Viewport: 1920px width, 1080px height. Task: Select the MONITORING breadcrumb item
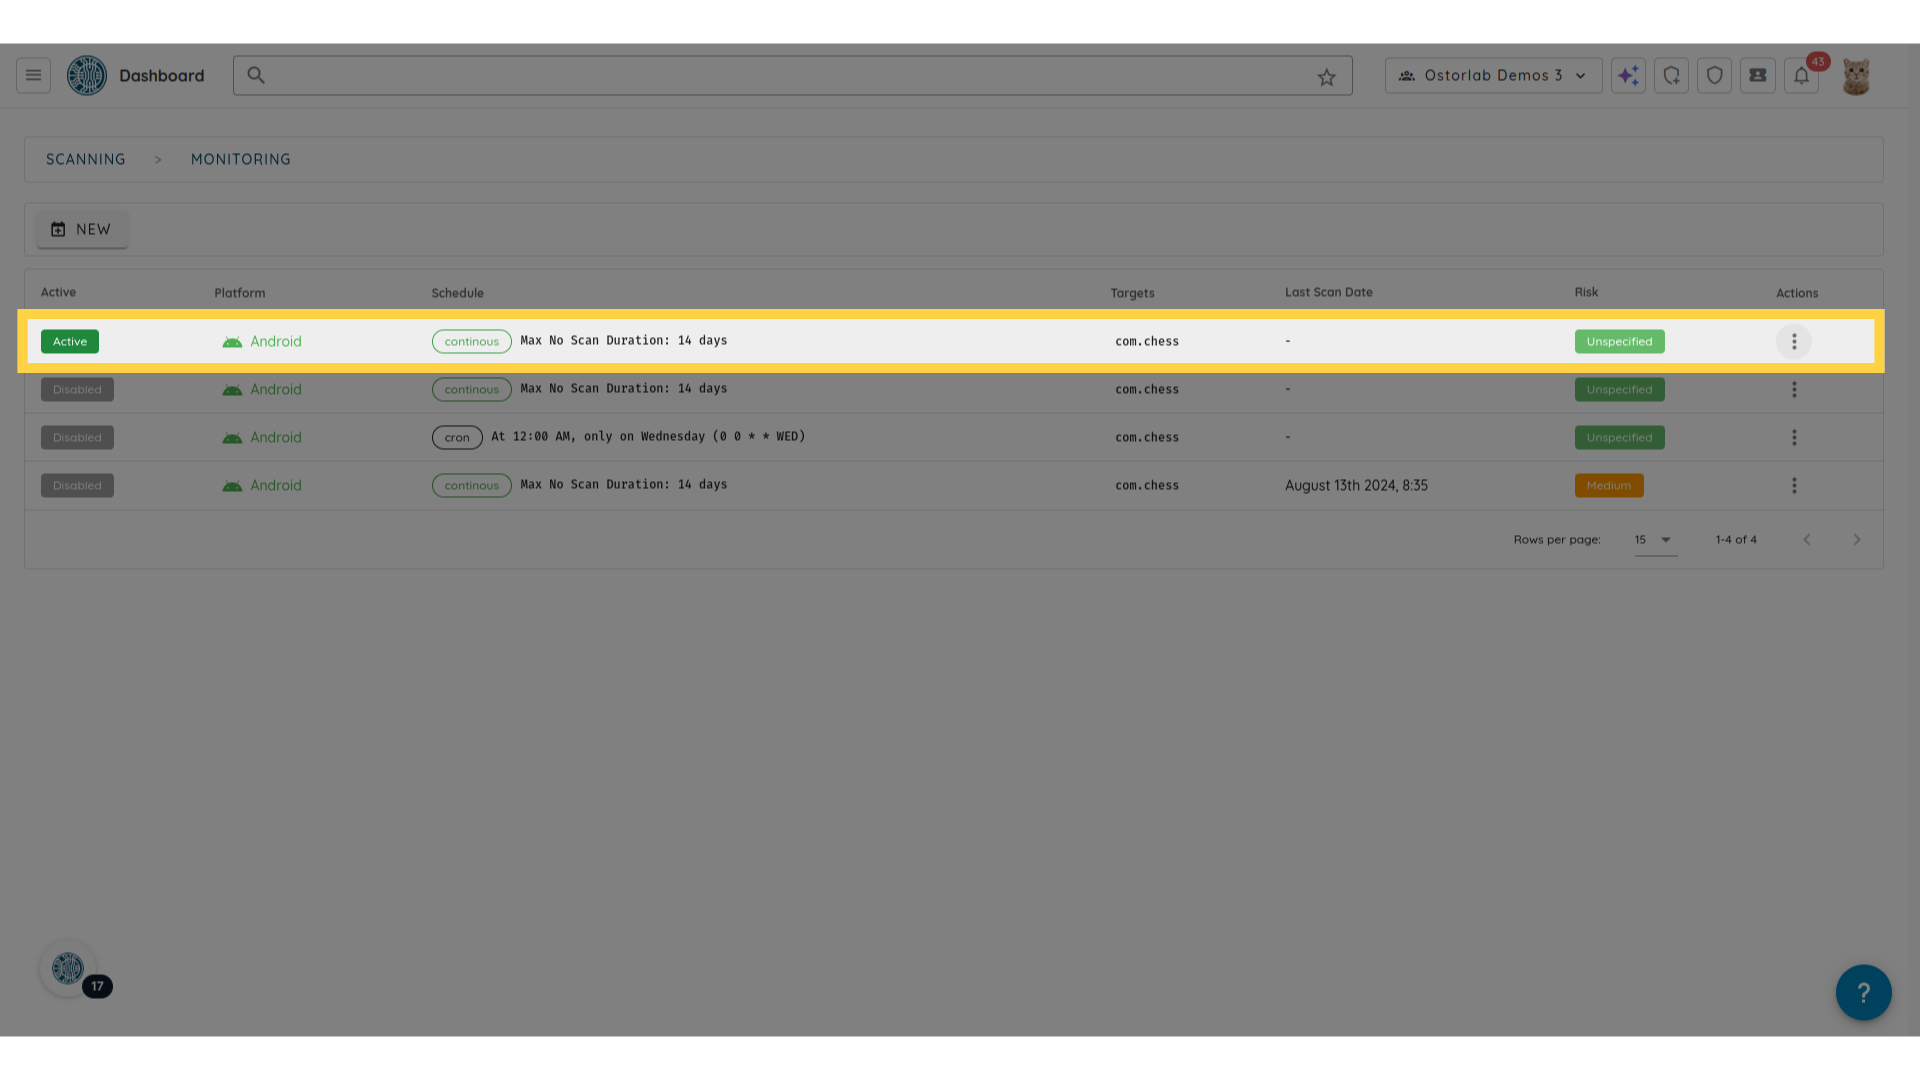[241, 160]
